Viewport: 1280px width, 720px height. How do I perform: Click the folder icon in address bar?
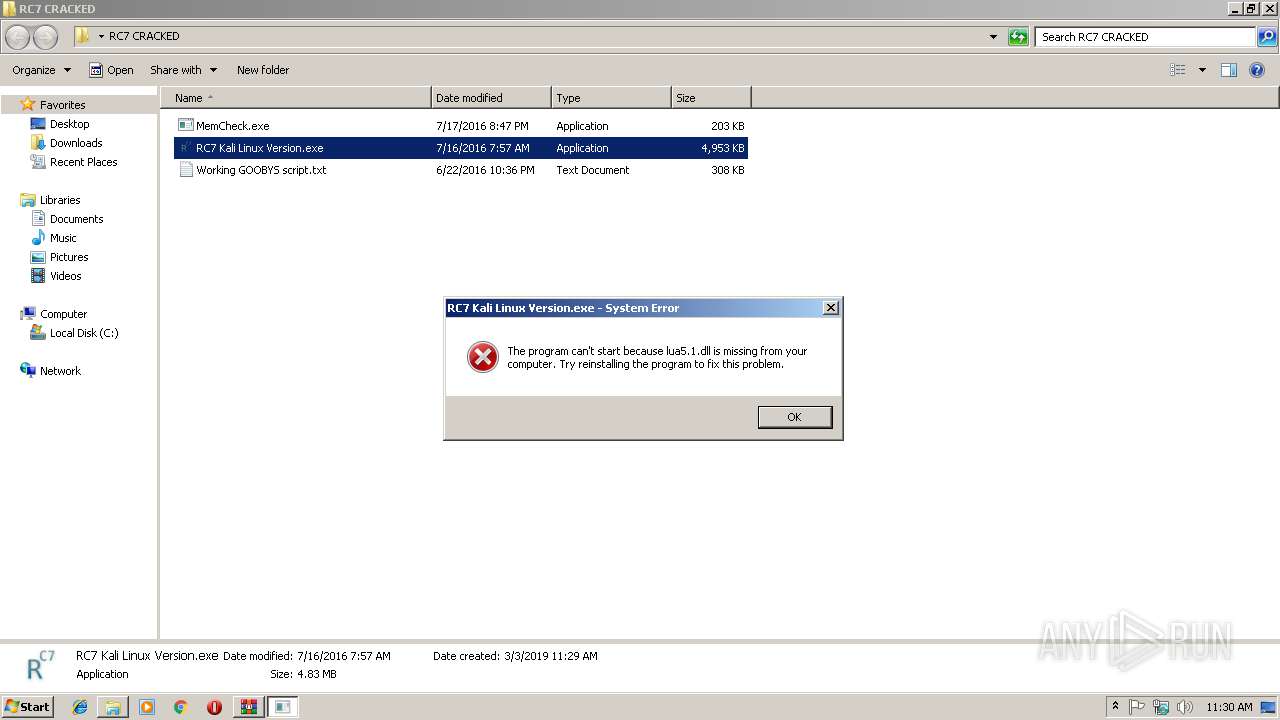pos(83,36)
